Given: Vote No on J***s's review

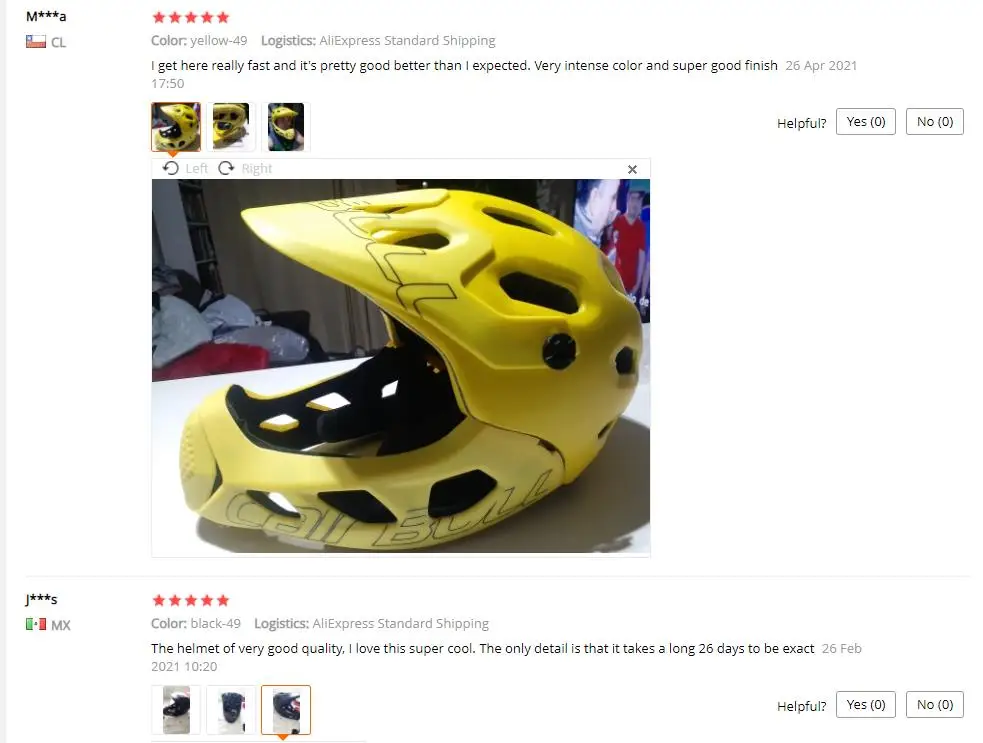Looking at the screenshot, I should pyautogui.click(x=935, y=705).
